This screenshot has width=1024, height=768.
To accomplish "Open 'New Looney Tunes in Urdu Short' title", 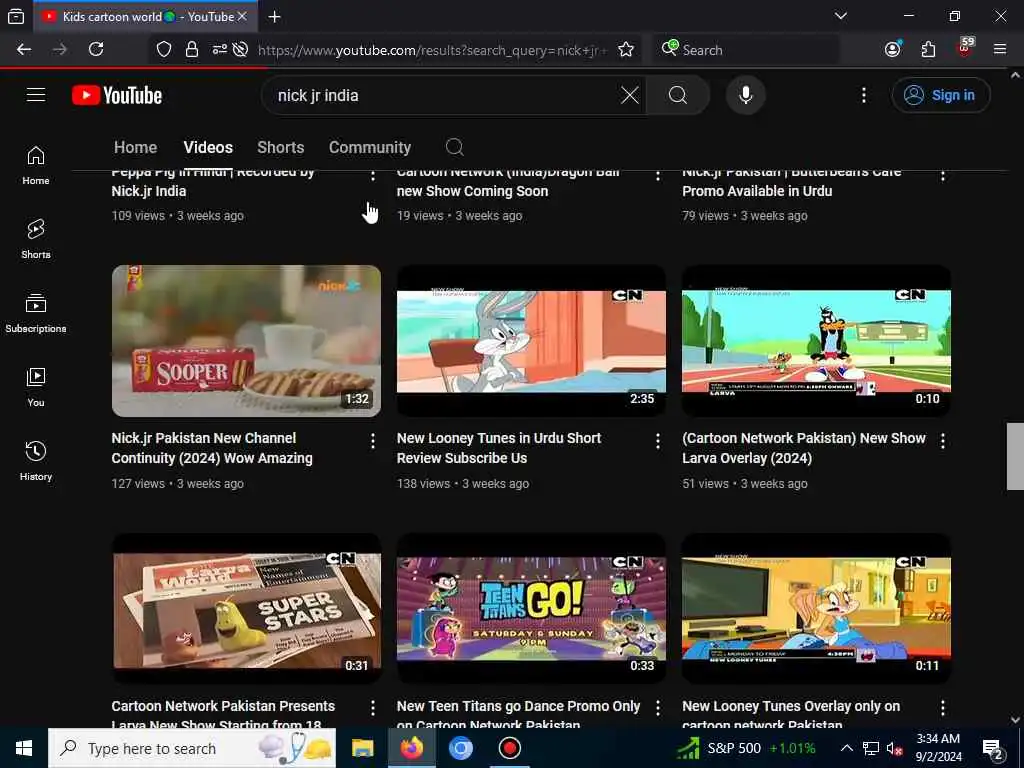I will [x=499, y=448].
